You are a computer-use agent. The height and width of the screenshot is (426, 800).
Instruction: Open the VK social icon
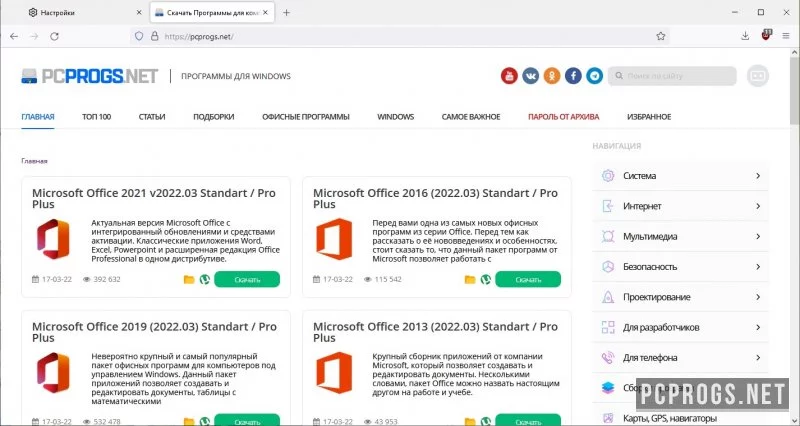[530, 76]
